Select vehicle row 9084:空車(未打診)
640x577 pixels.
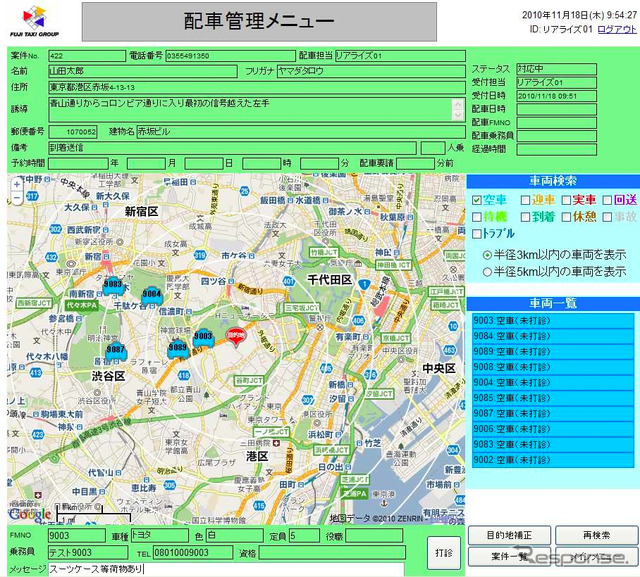click(553, 336)
